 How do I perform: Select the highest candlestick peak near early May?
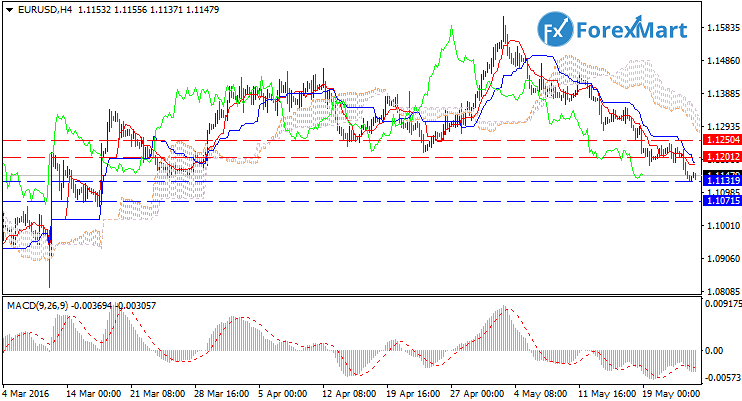[x=504, y=18]
